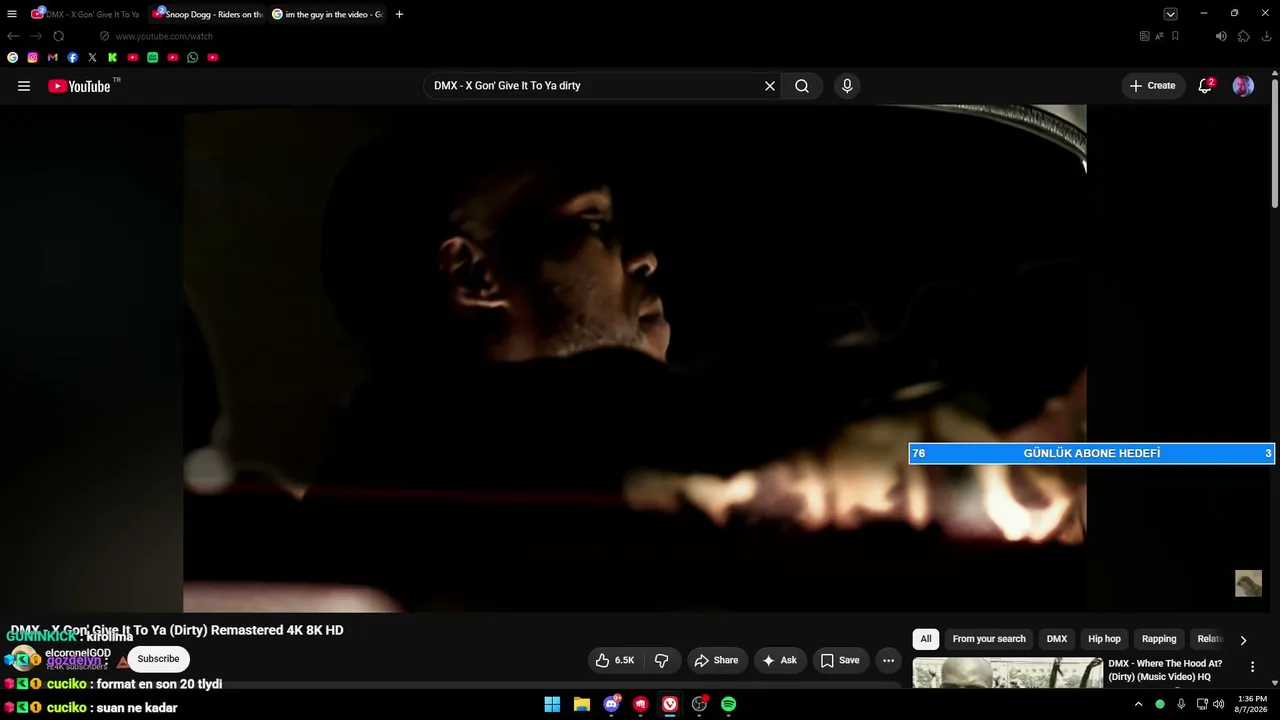Open the browser main menu icon
The width and height of the screenshot is (1280, 720).
coord(12,14)
